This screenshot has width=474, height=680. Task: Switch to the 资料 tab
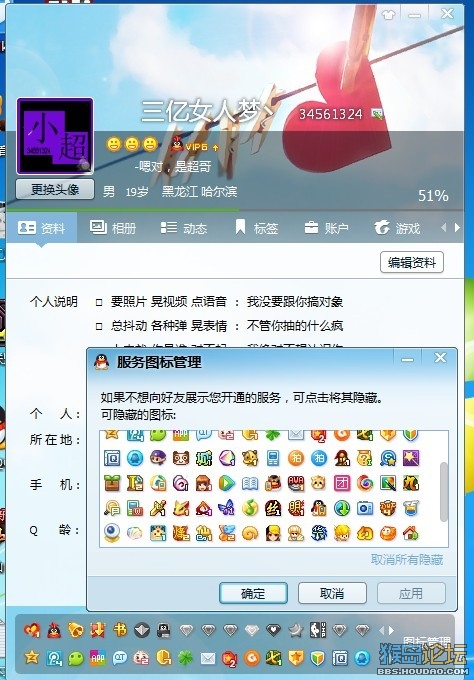coord(42,228)
